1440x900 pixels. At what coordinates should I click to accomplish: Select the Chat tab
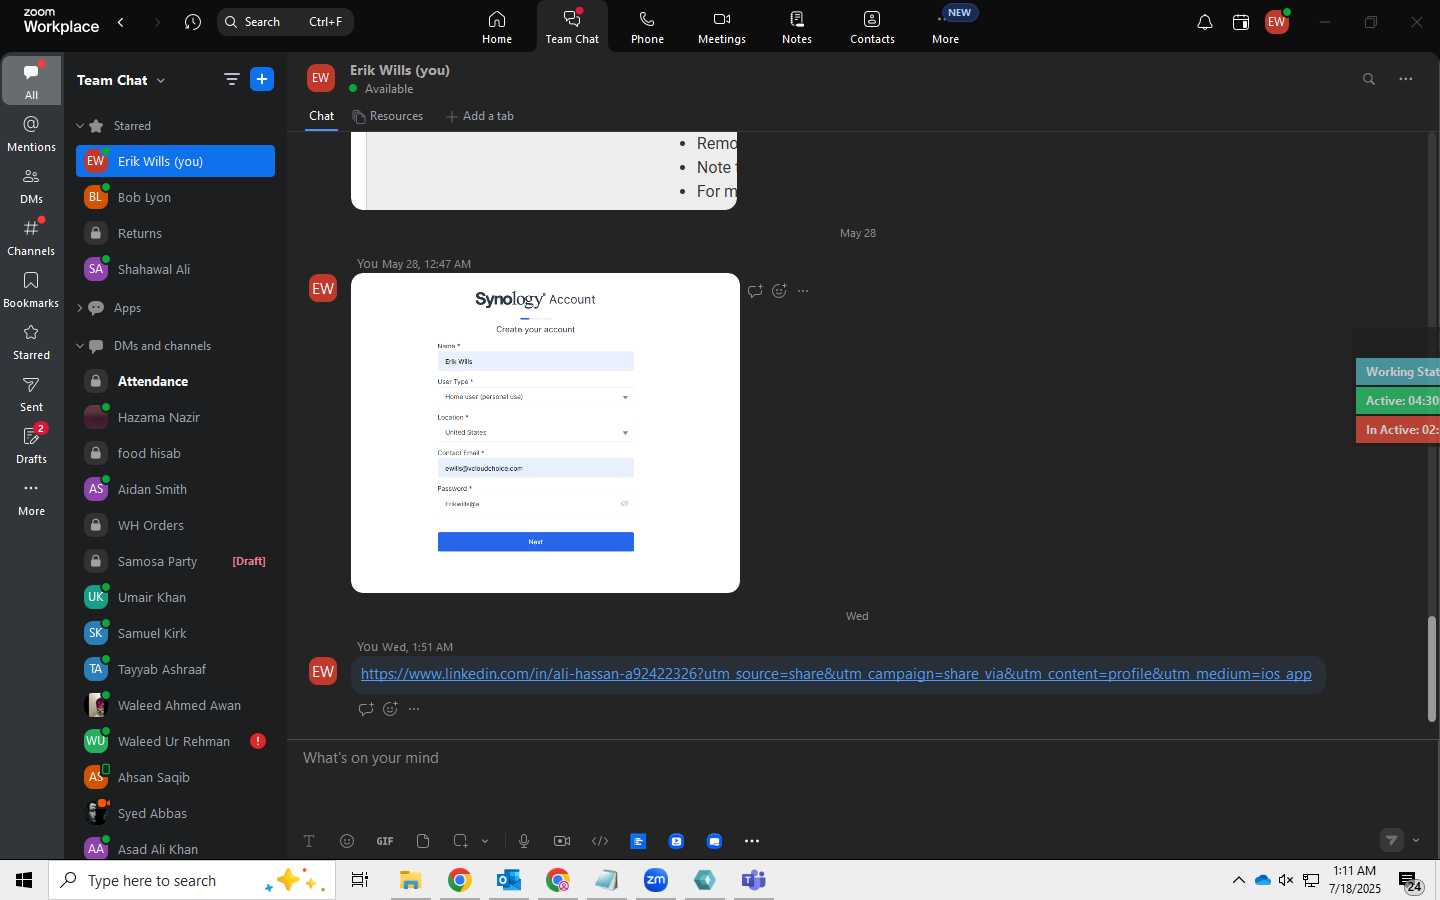pos(321,116)
